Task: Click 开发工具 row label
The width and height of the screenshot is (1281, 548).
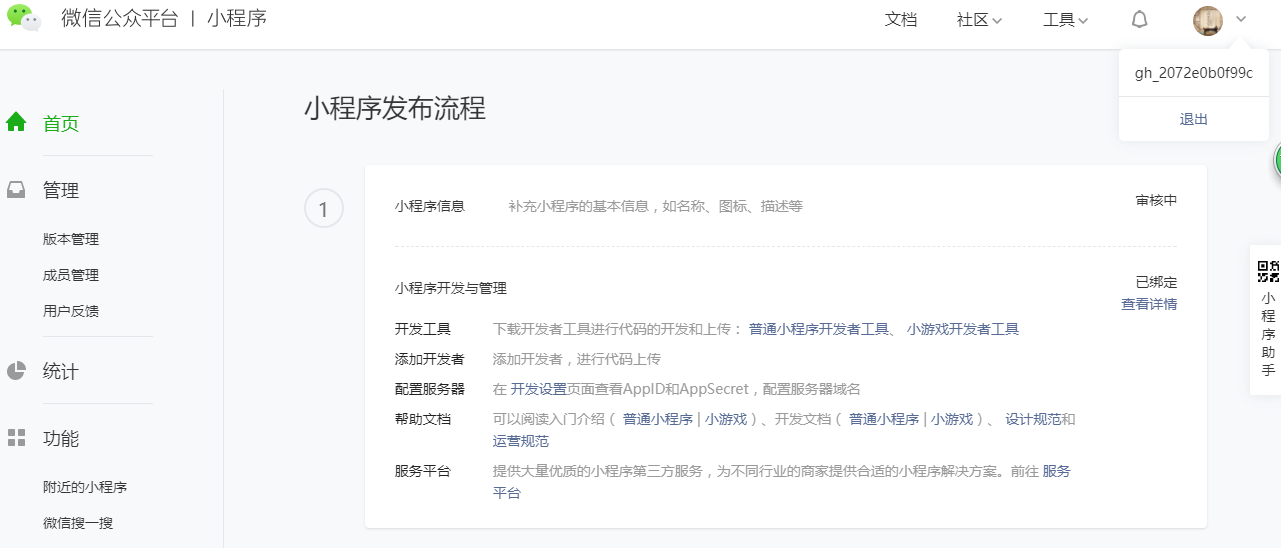Action: [423, 329]
